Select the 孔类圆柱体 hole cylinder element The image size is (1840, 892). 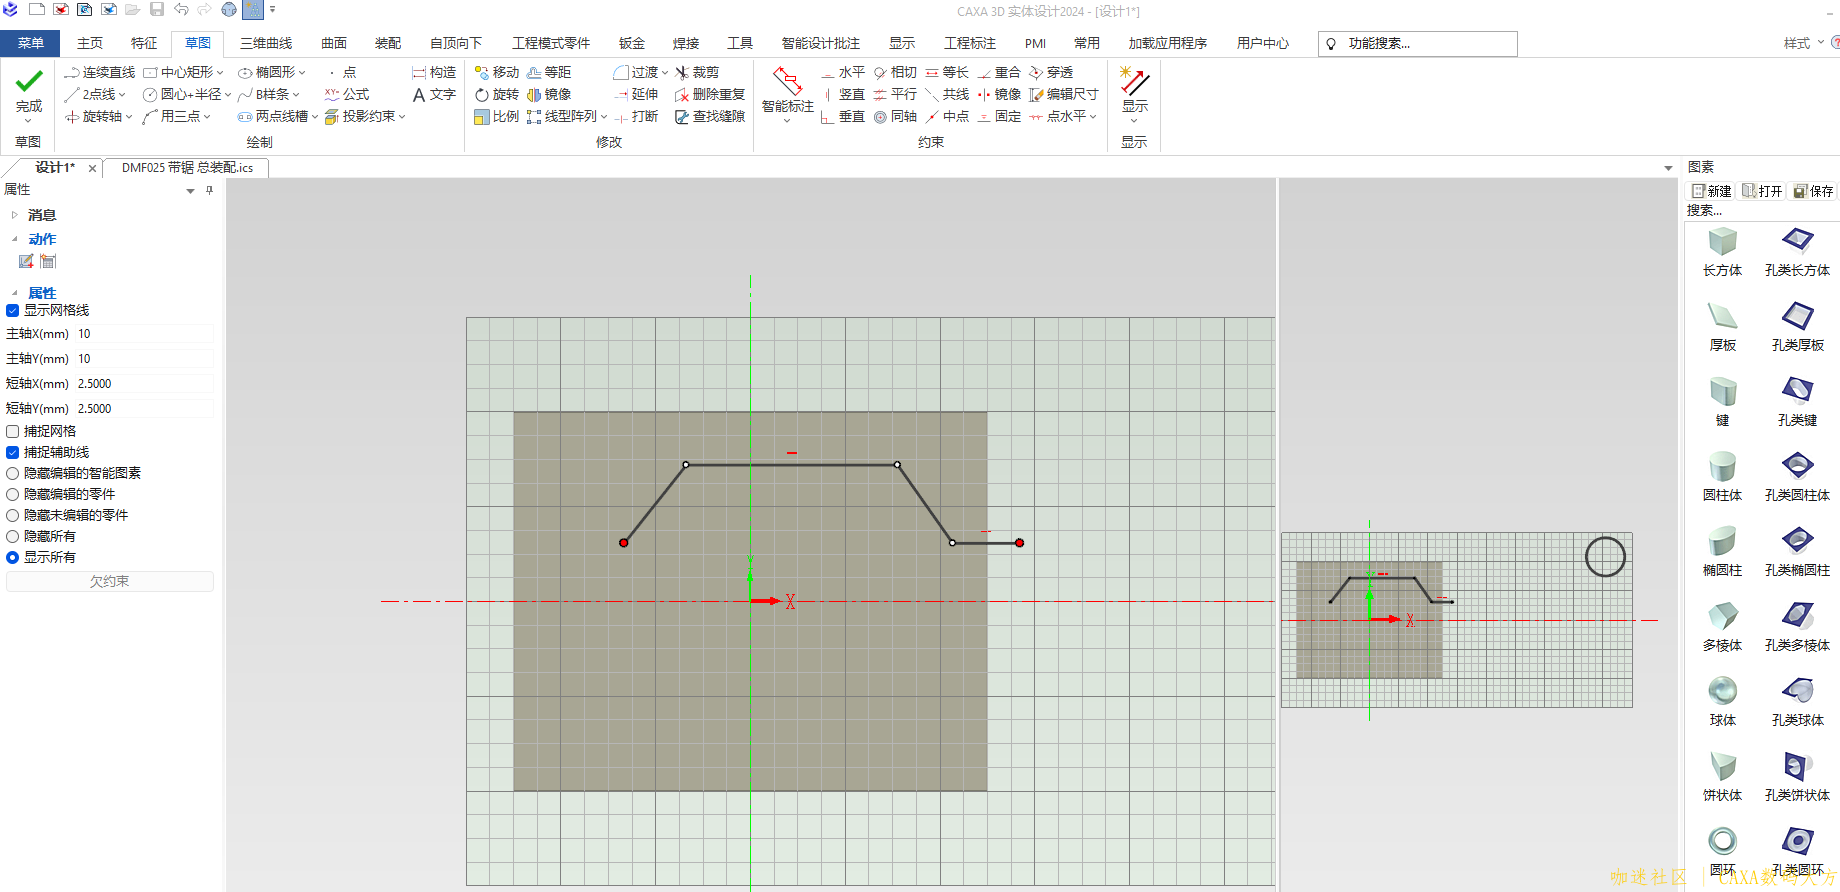point(1797,477)
